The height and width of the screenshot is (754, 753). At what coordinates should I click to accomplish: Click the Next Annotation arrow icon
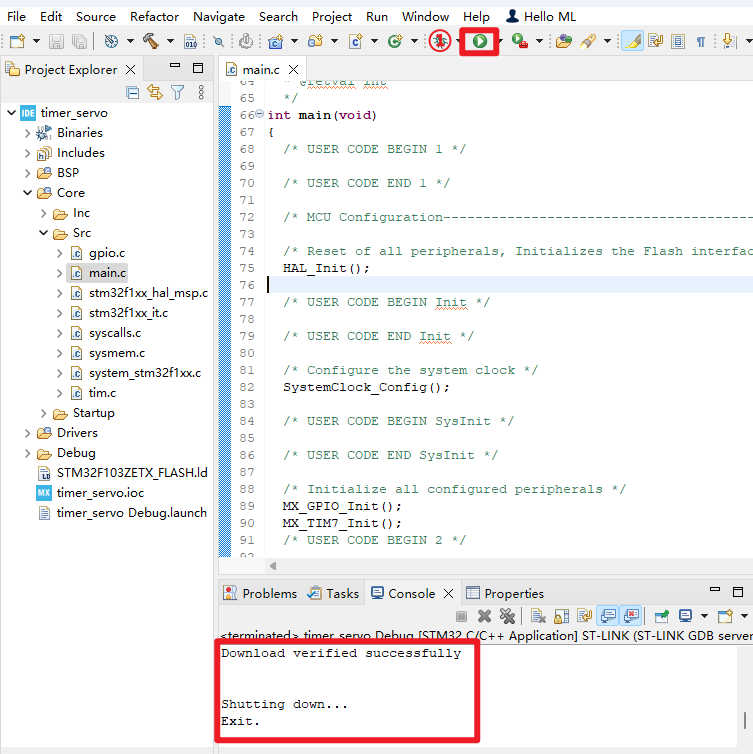tap(729, 41)
